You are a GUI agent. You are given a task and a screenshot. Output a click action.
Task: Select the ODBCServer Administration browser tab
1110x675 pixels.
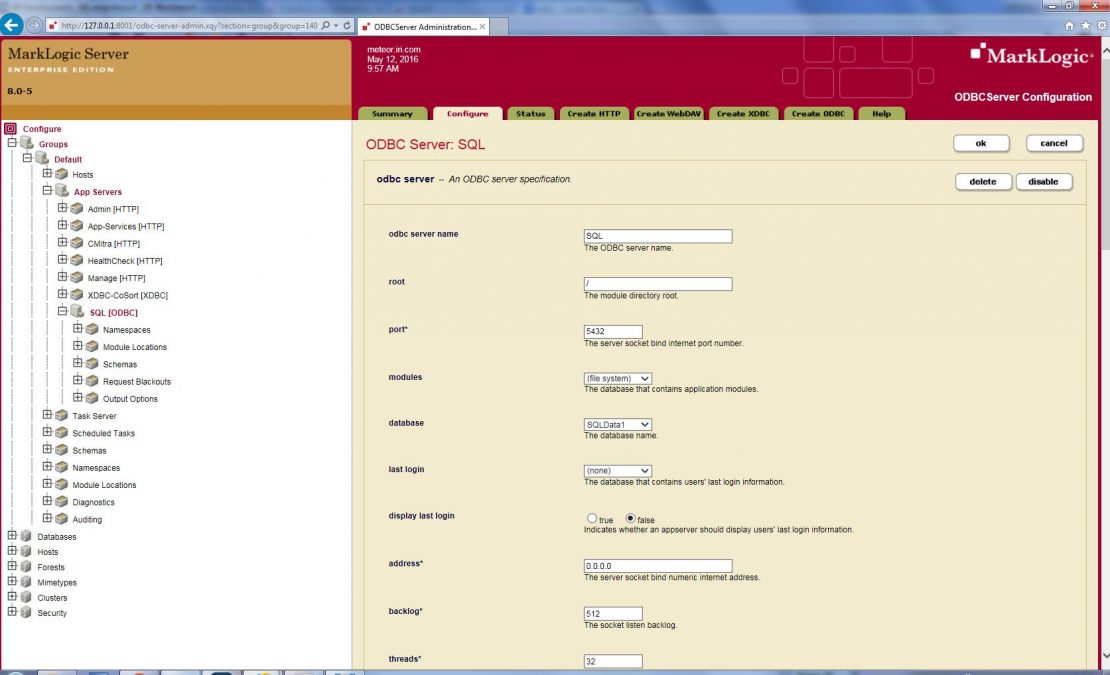425,27
